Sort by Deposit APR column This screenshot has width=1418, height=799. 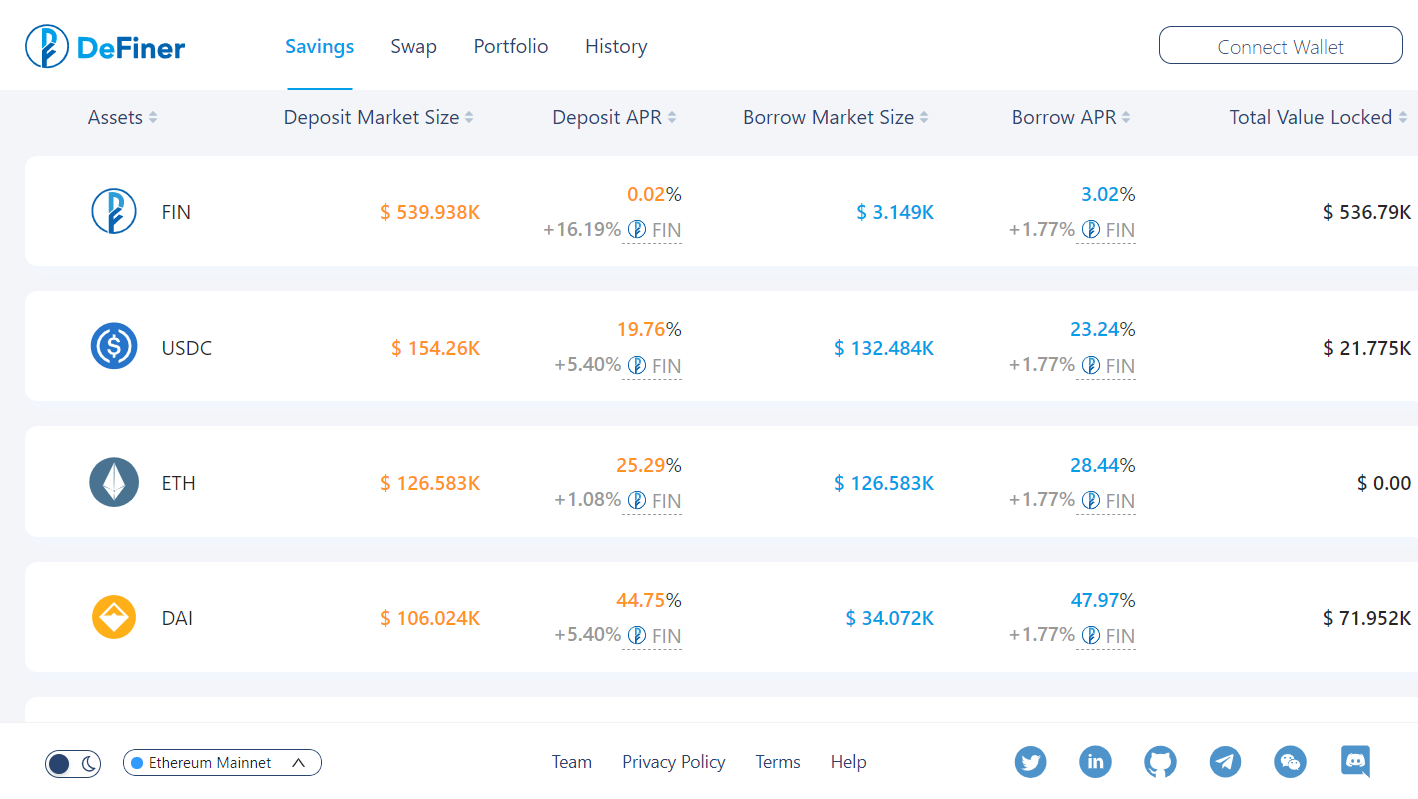[x=614, y=117]
